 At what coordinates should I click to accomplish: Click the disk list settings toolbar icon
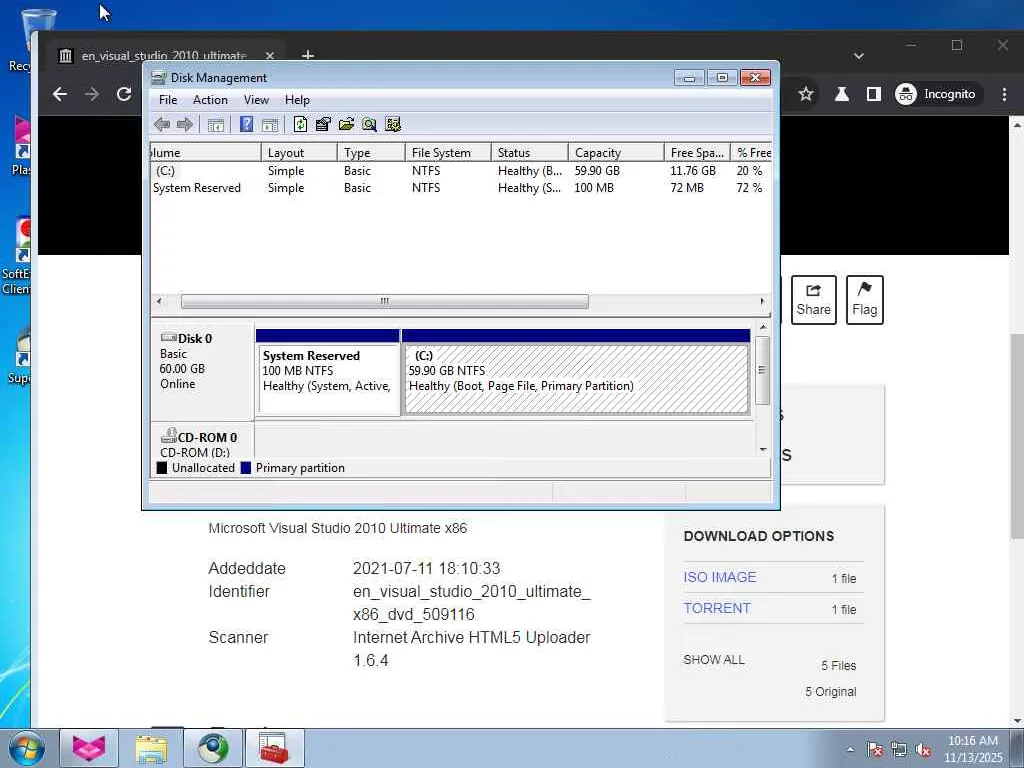click(392, 124)
